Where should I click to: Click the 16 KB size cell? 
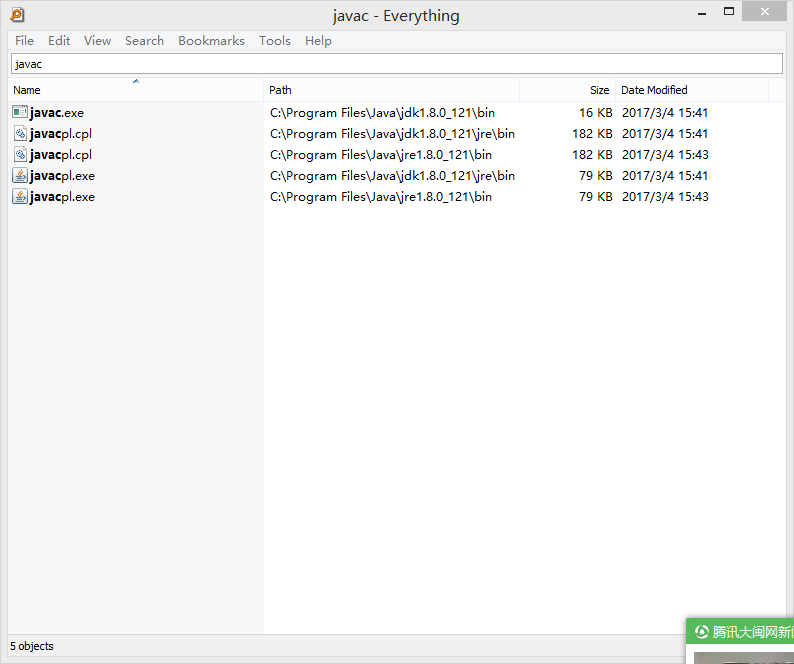(x=596, y=112)
